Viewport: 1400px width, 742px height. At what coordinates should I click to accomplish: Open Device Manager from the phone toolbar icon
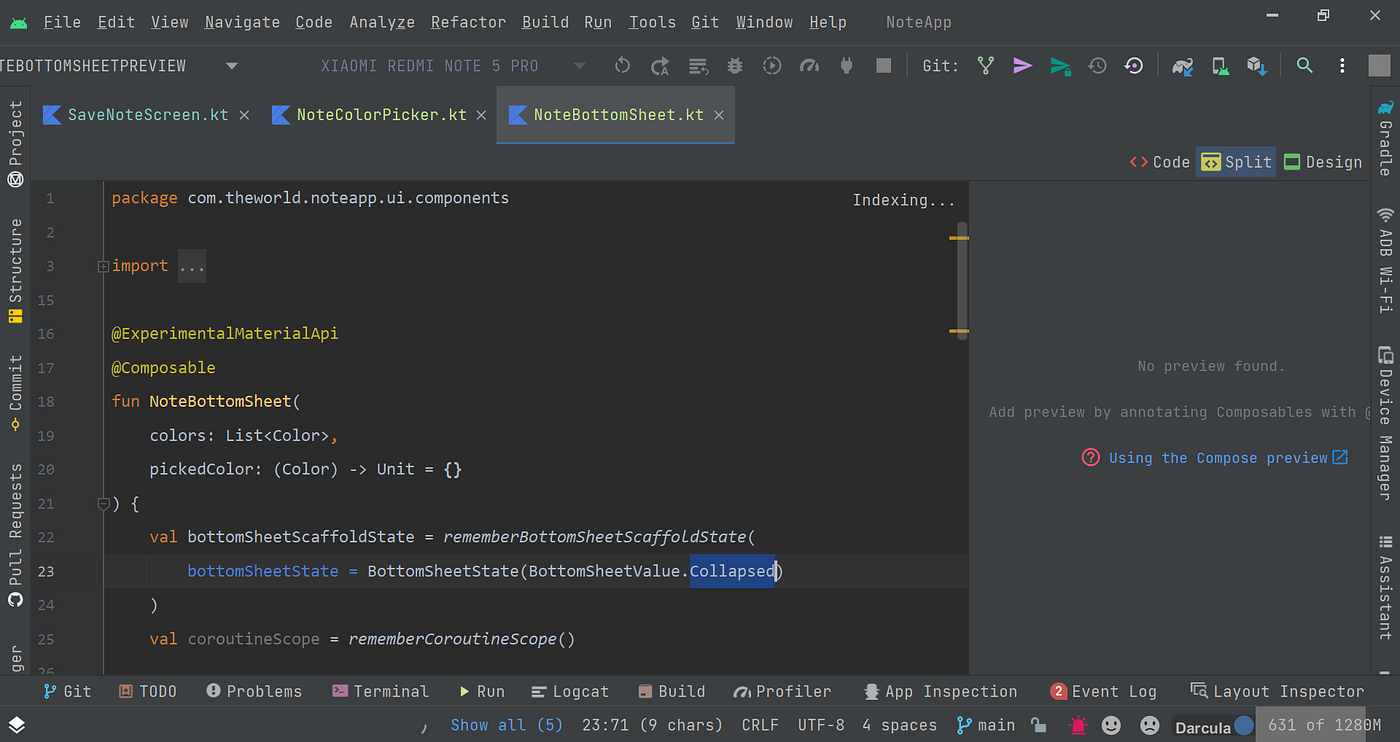[1220, 66]
